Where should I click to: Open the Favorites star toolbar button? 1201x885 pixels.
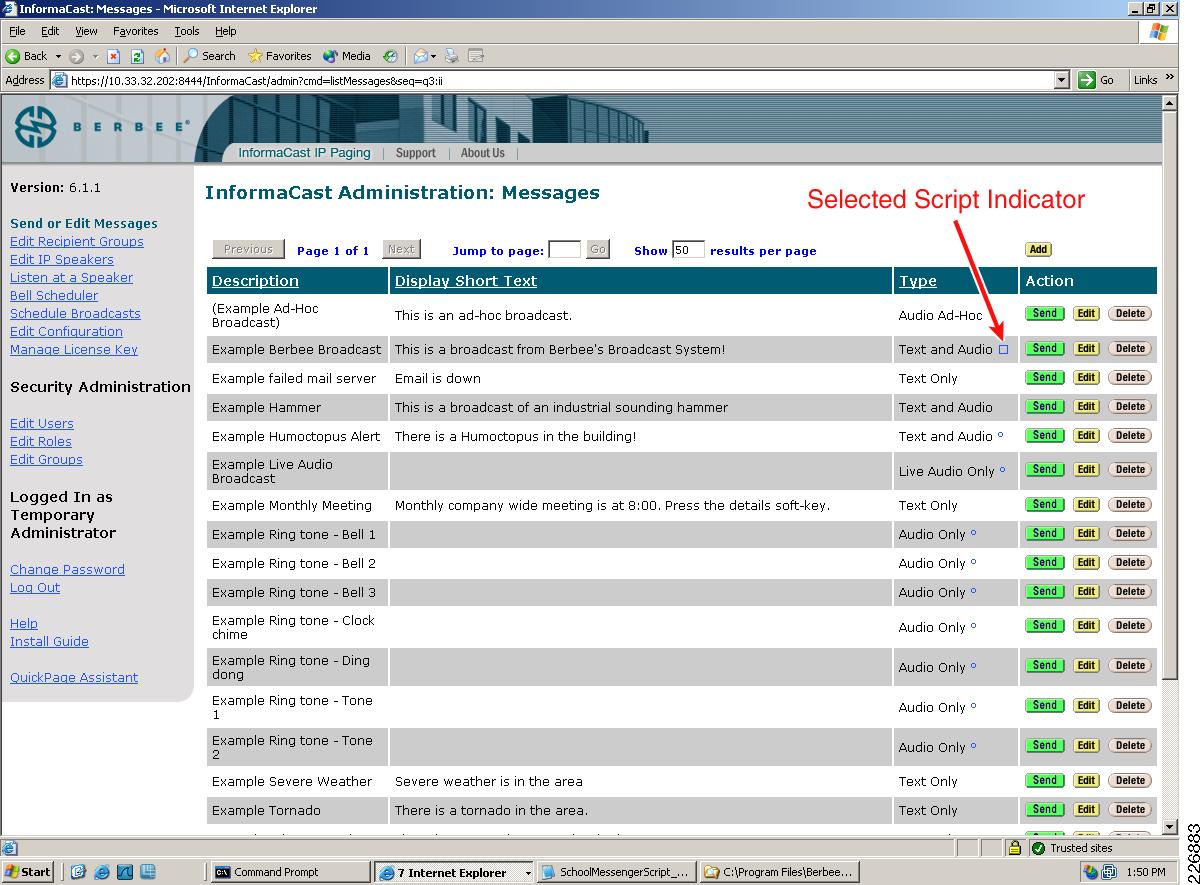[x=279, y=56]
